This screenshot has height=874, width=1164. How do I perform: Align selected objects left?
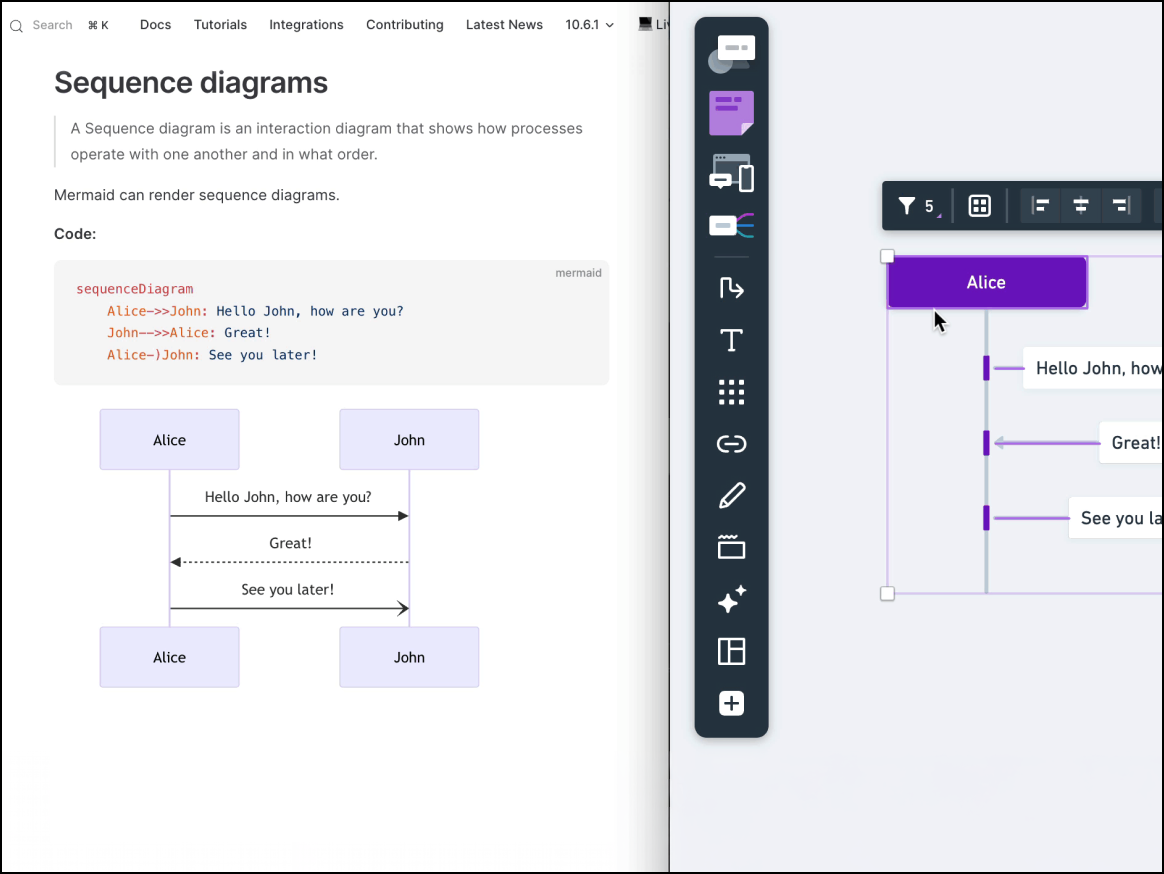point(1040,206)
